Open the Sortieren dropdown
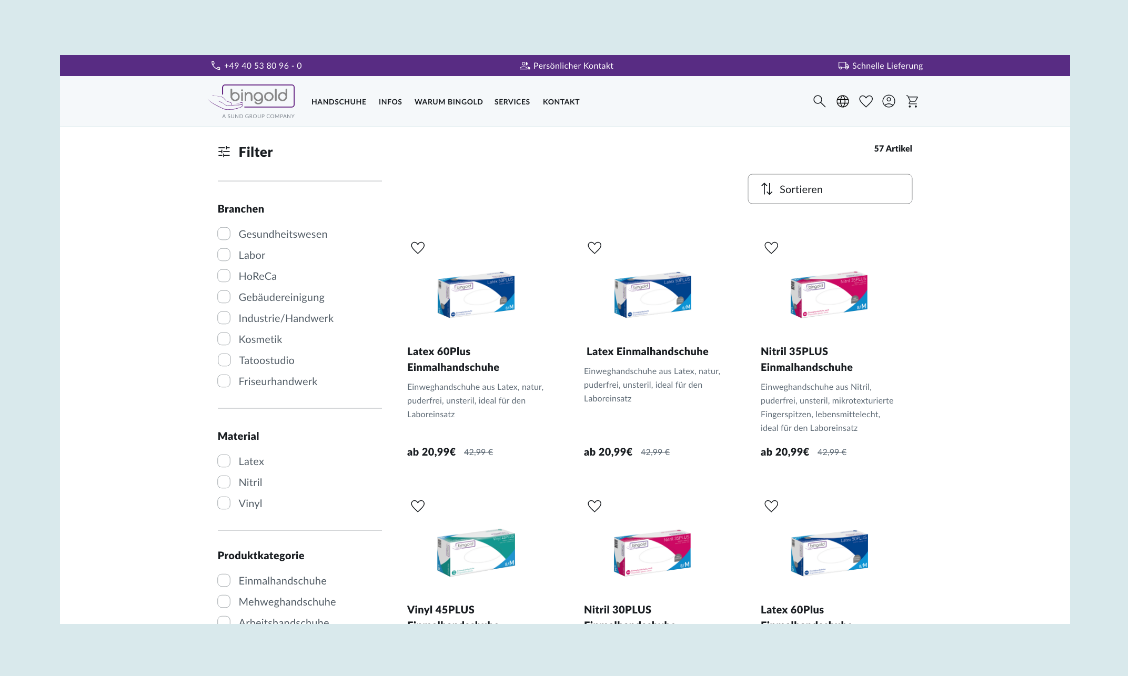Screen dimensions: 1128x676 (829, 189)
